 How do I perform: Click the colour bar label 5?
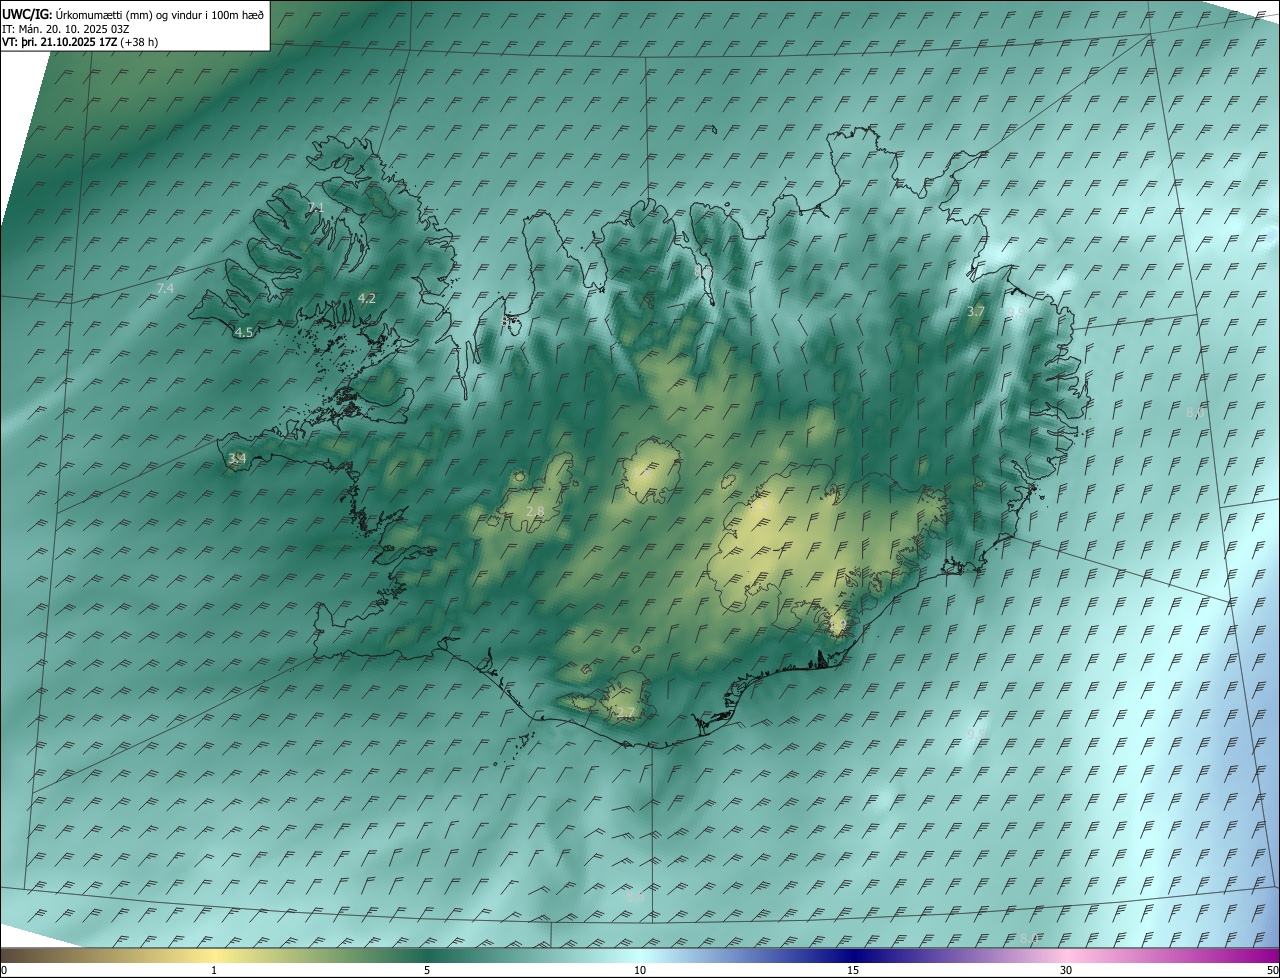click(427, 970)
